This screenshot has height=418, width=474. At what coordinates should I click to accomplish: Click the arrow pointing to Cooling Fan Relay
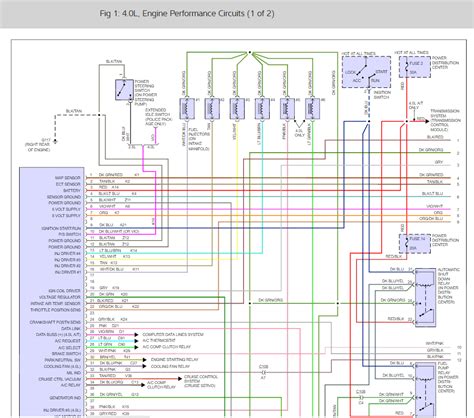pos(144,366)
